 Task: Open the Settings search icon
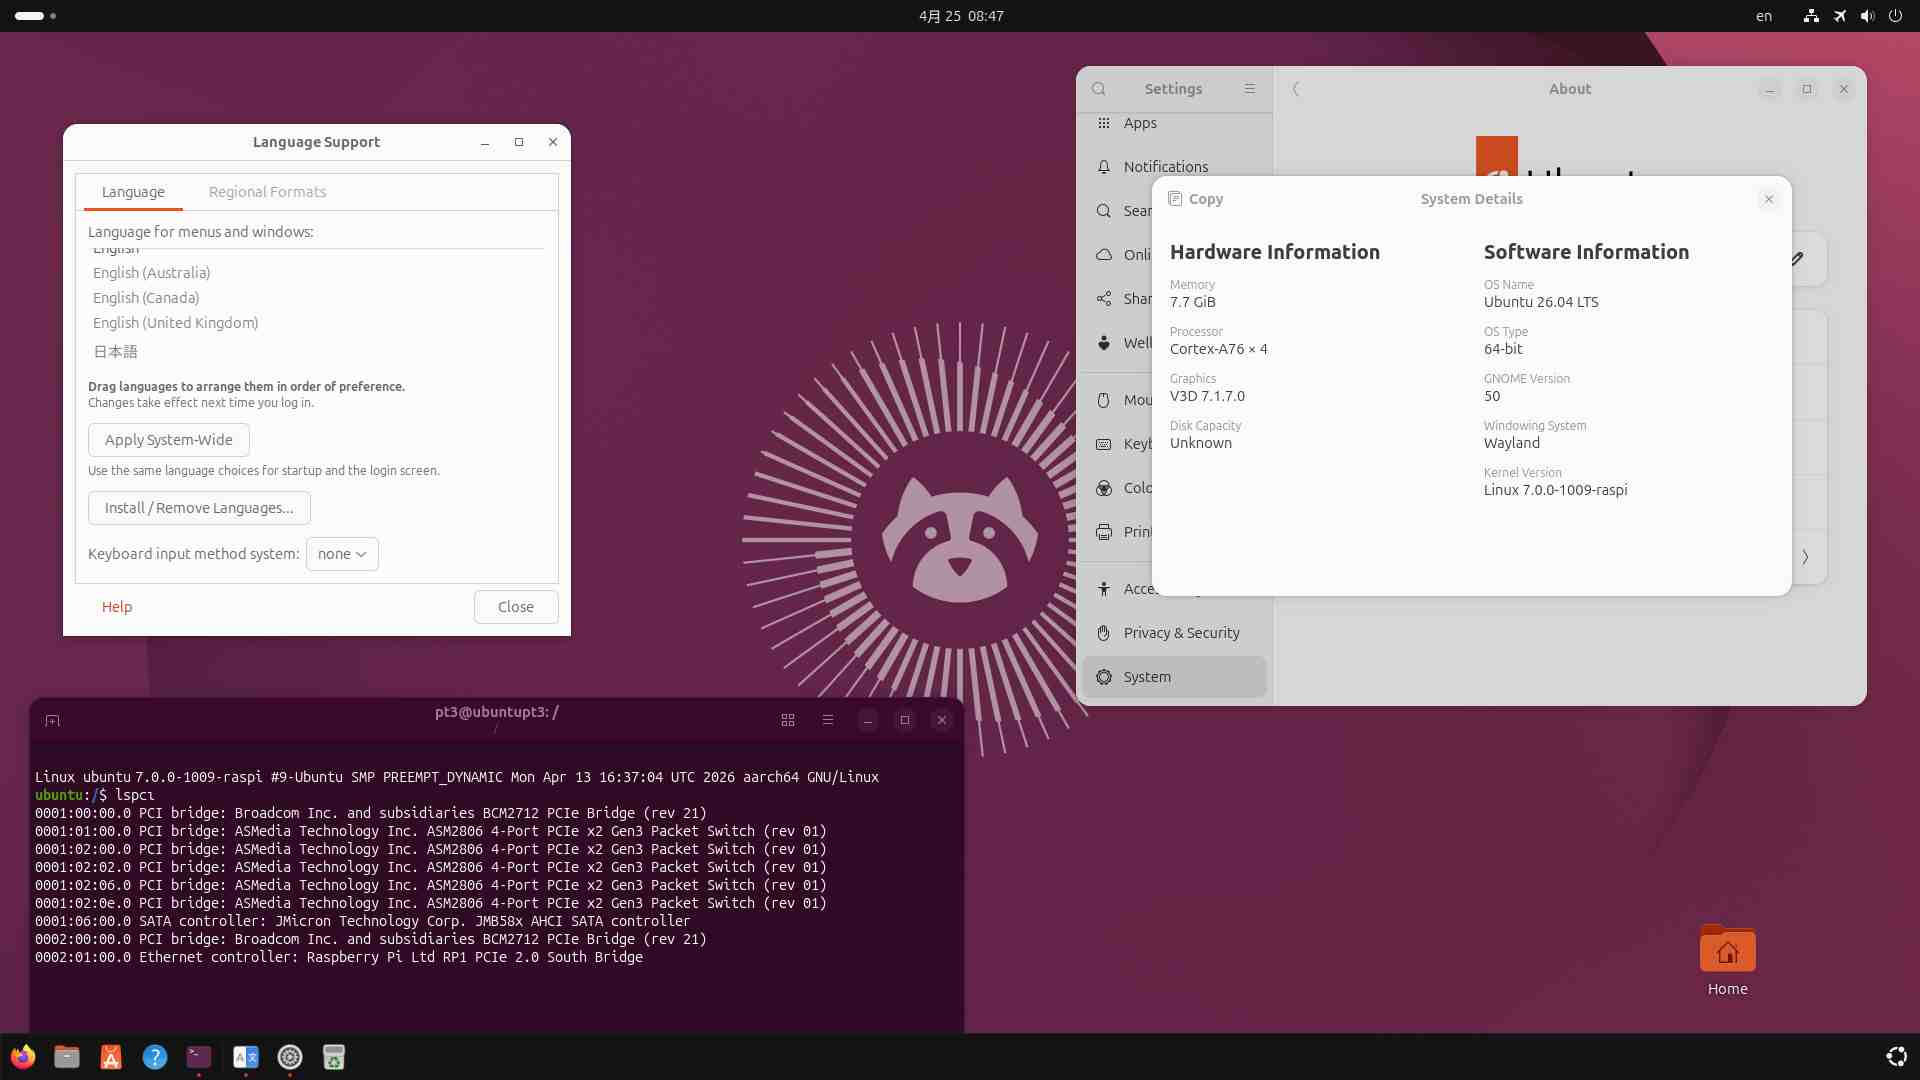tap(1099, 89)
